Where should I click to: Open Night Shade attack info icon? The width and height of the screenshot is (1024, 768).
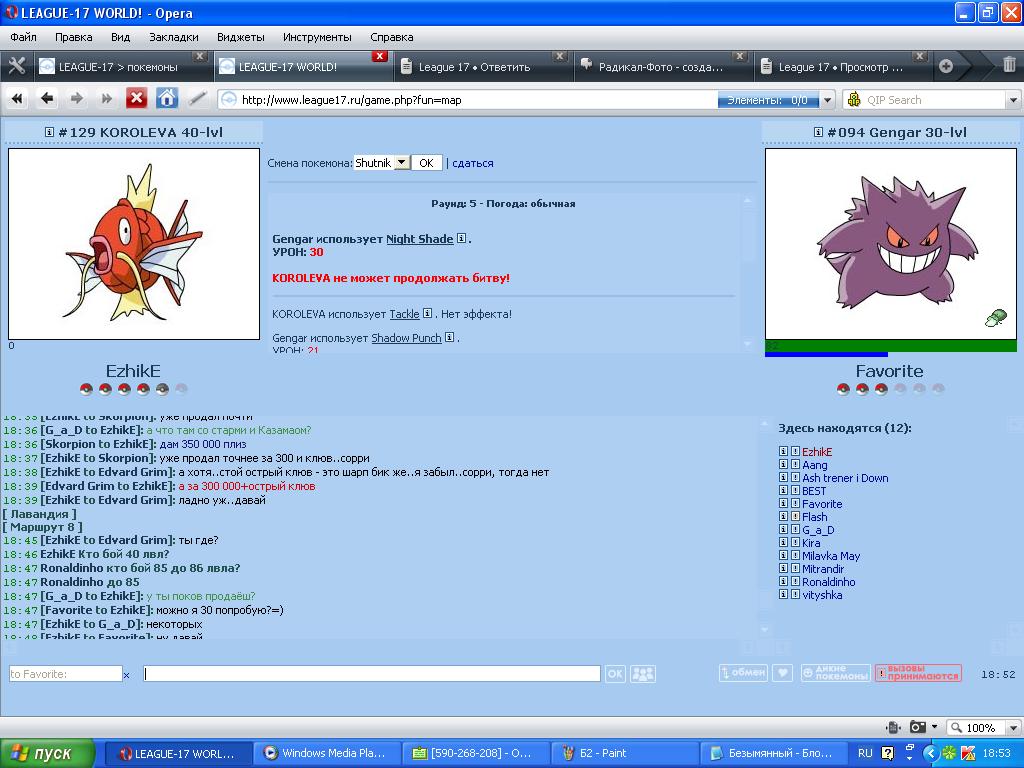tap(461, 238)
